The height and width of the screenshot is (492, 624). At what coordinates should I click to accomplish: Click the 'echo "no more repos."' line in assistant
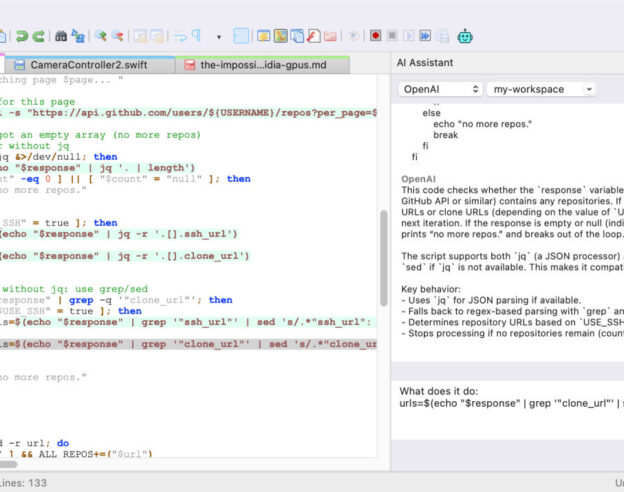point(482,124)
